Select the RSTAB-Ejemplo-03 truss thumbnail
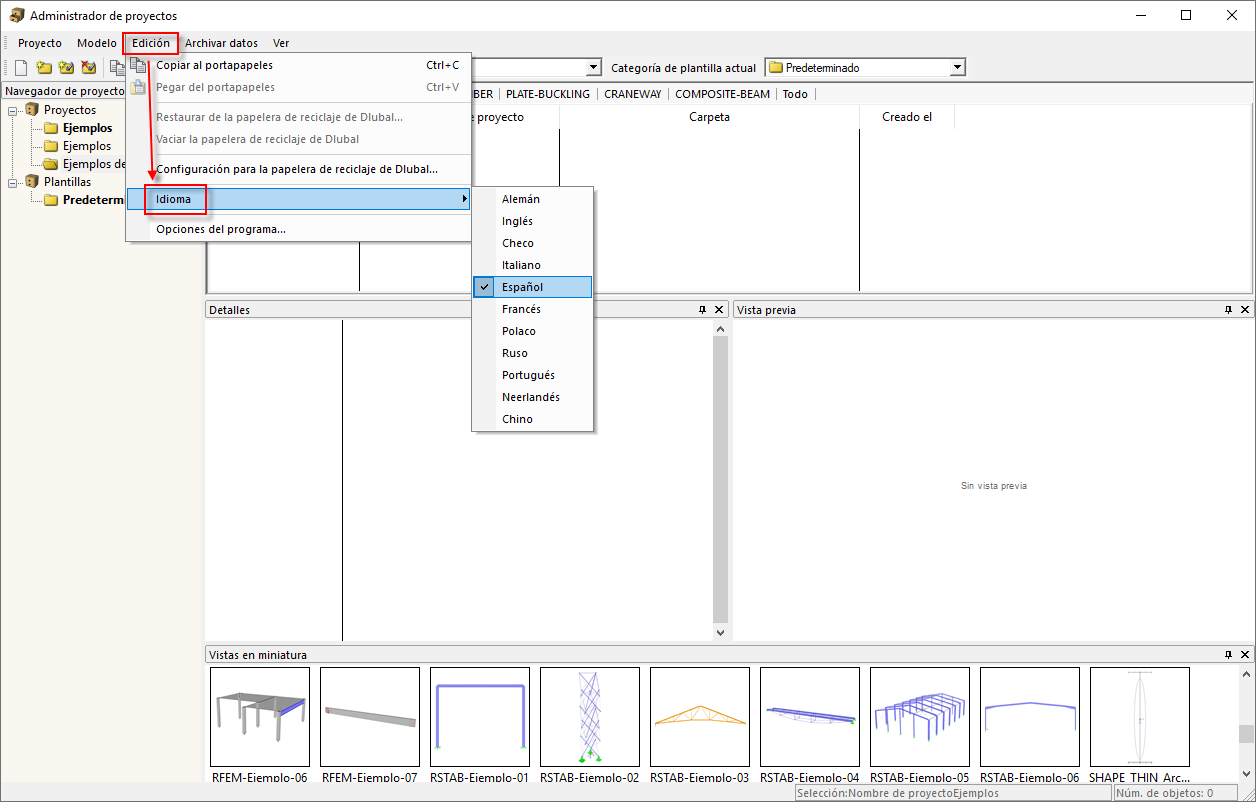1256x802 pixels. (x=700, y=717)
